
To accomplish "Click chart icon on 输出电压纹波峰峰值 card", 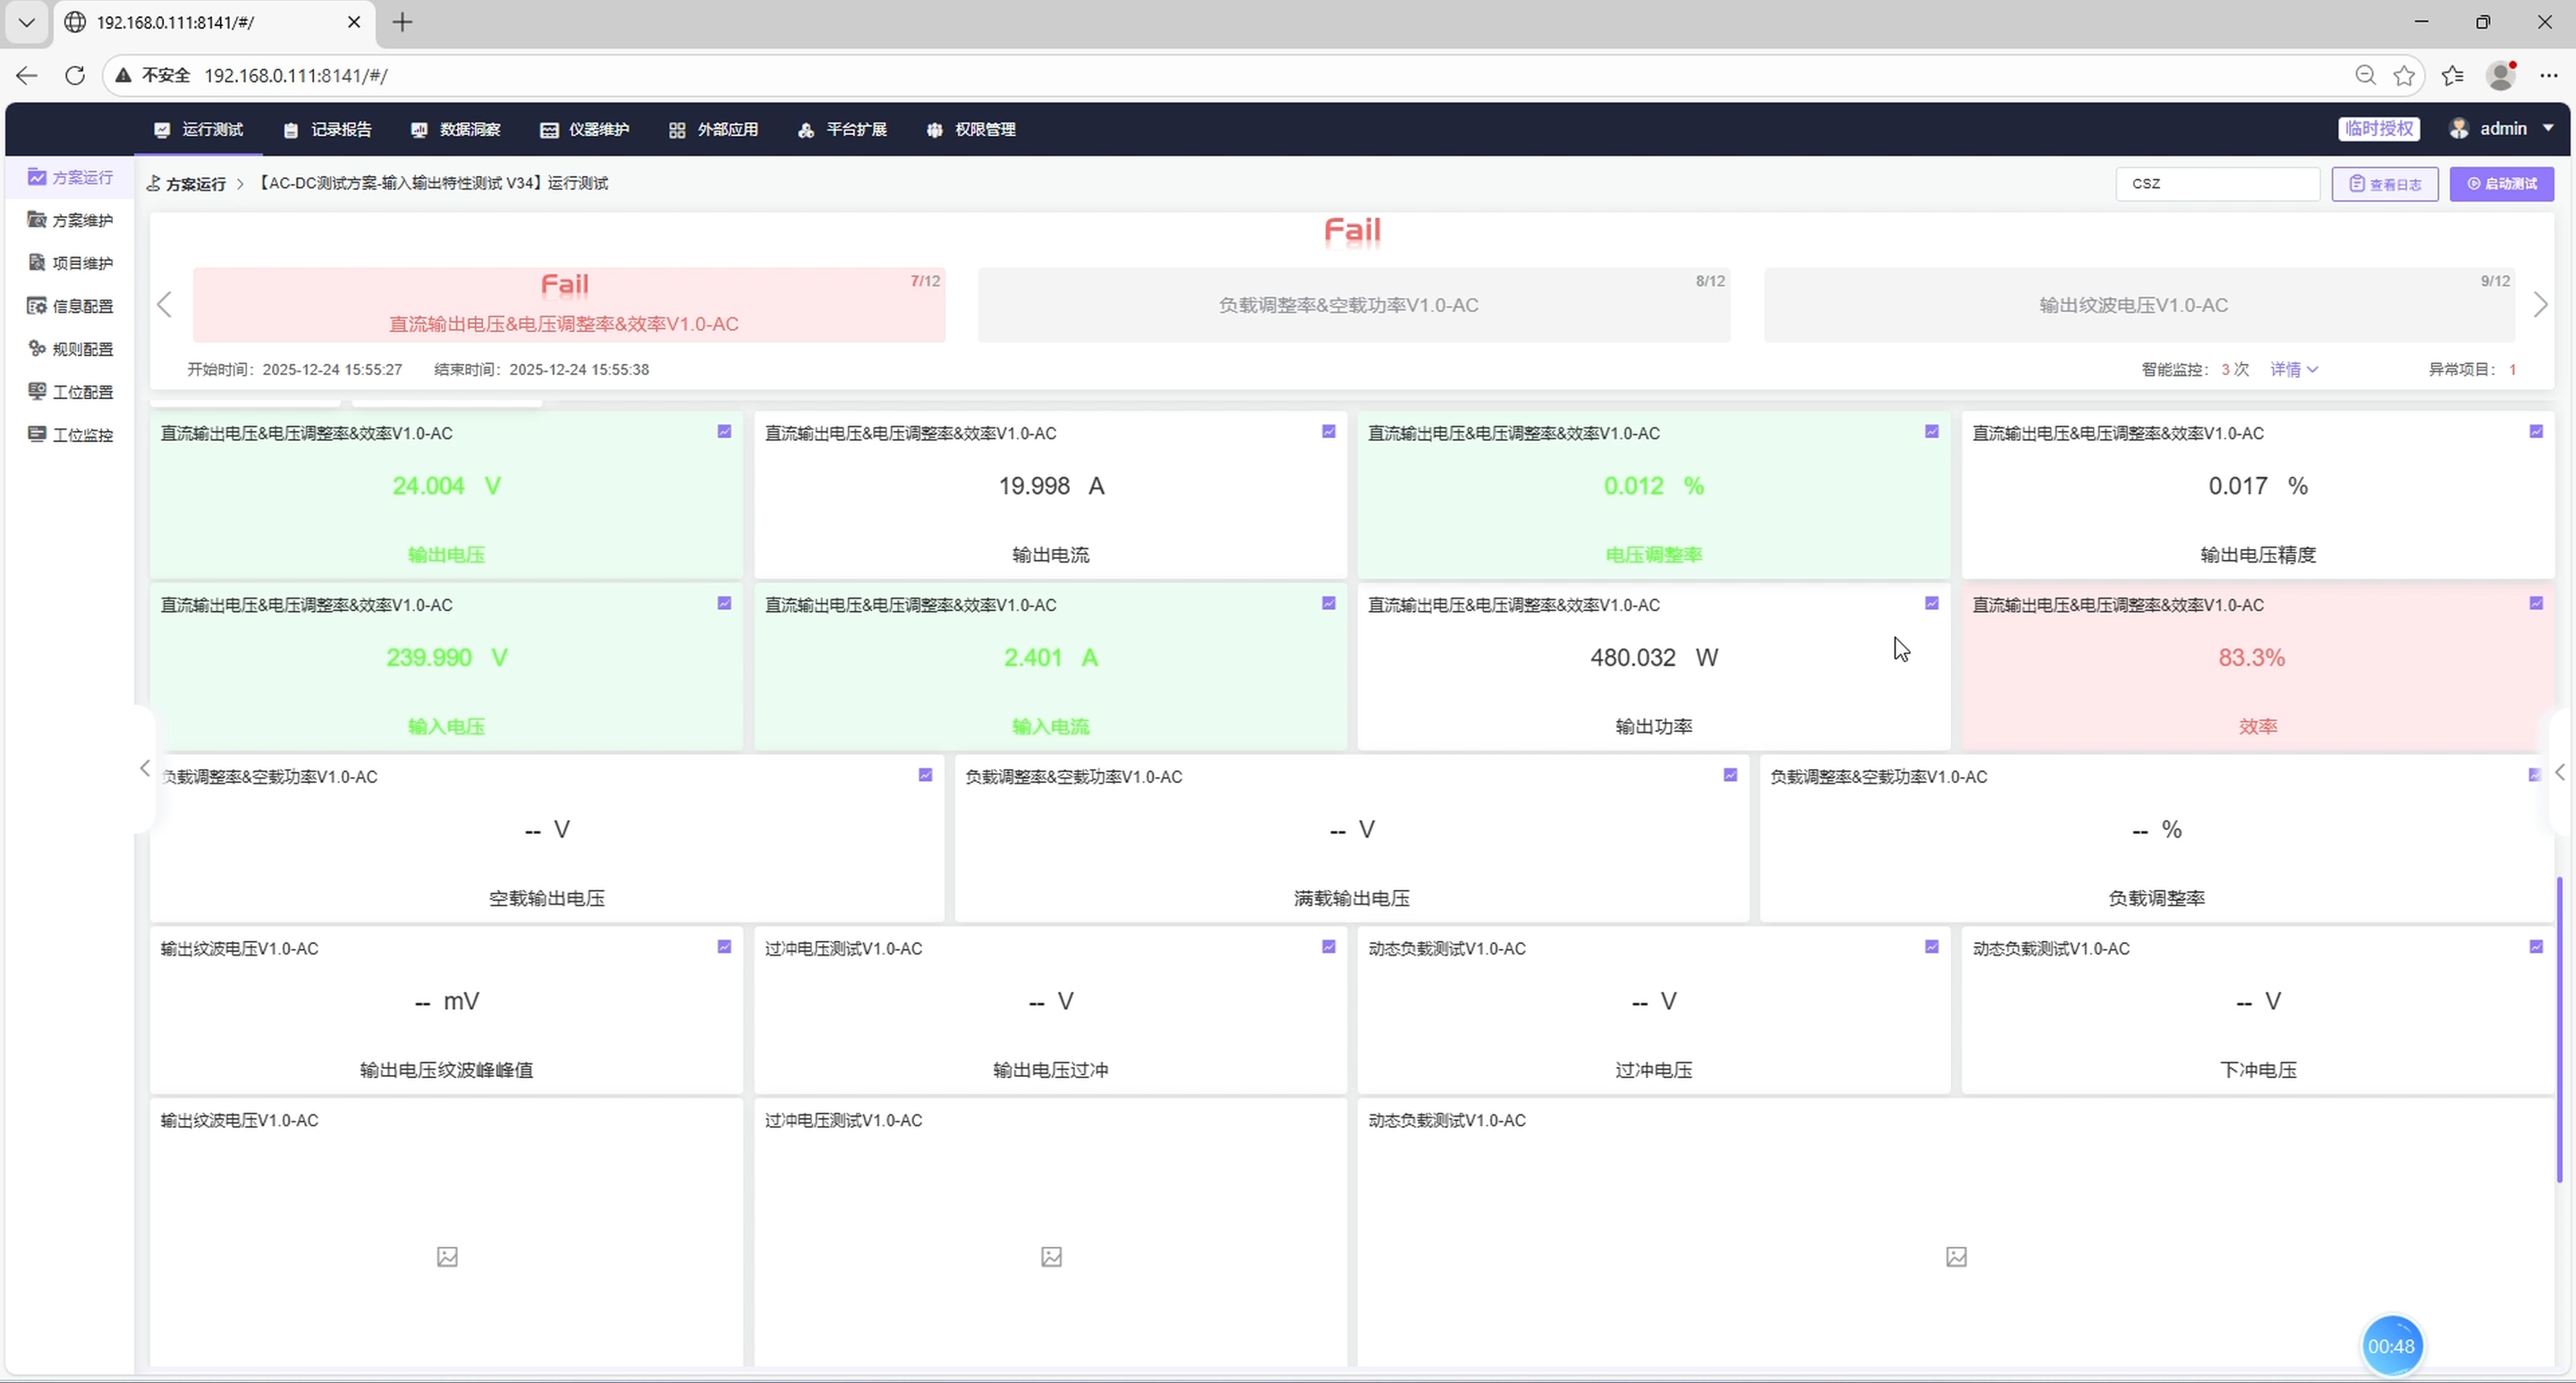I will click(724, 947).
